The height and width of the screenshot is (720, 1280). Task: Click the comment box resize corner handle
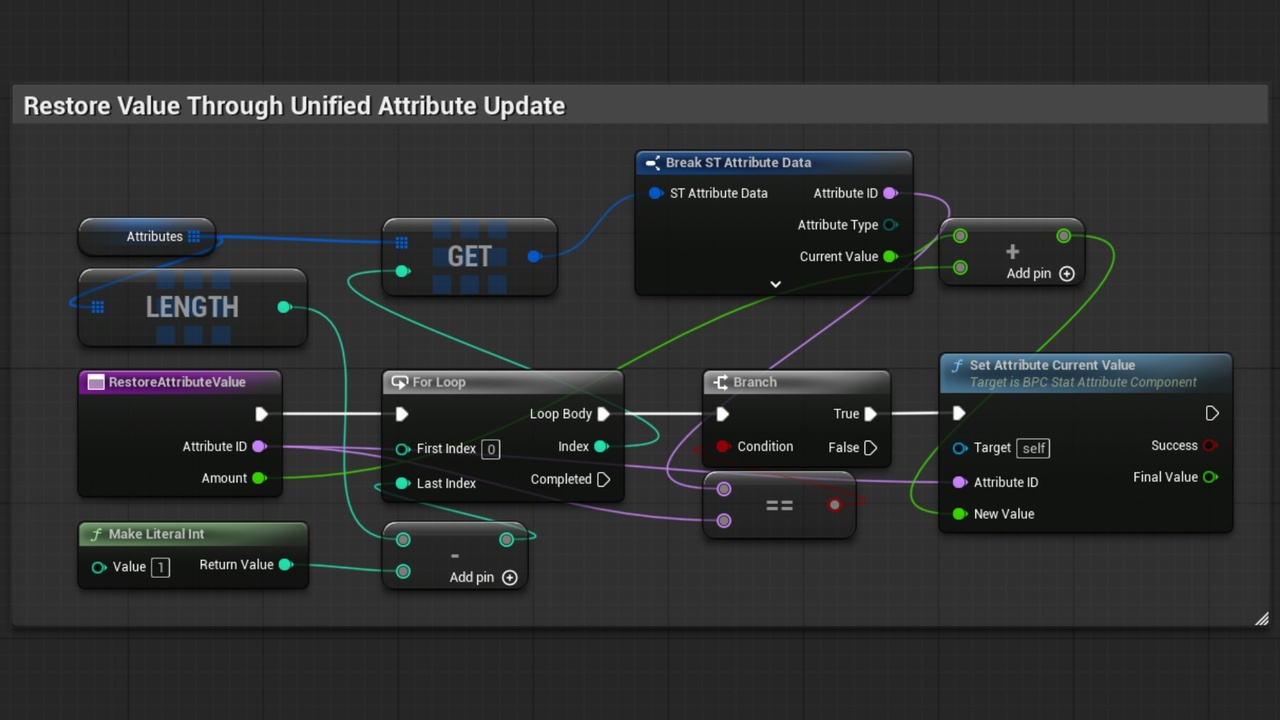click(x=1261, y=619)
